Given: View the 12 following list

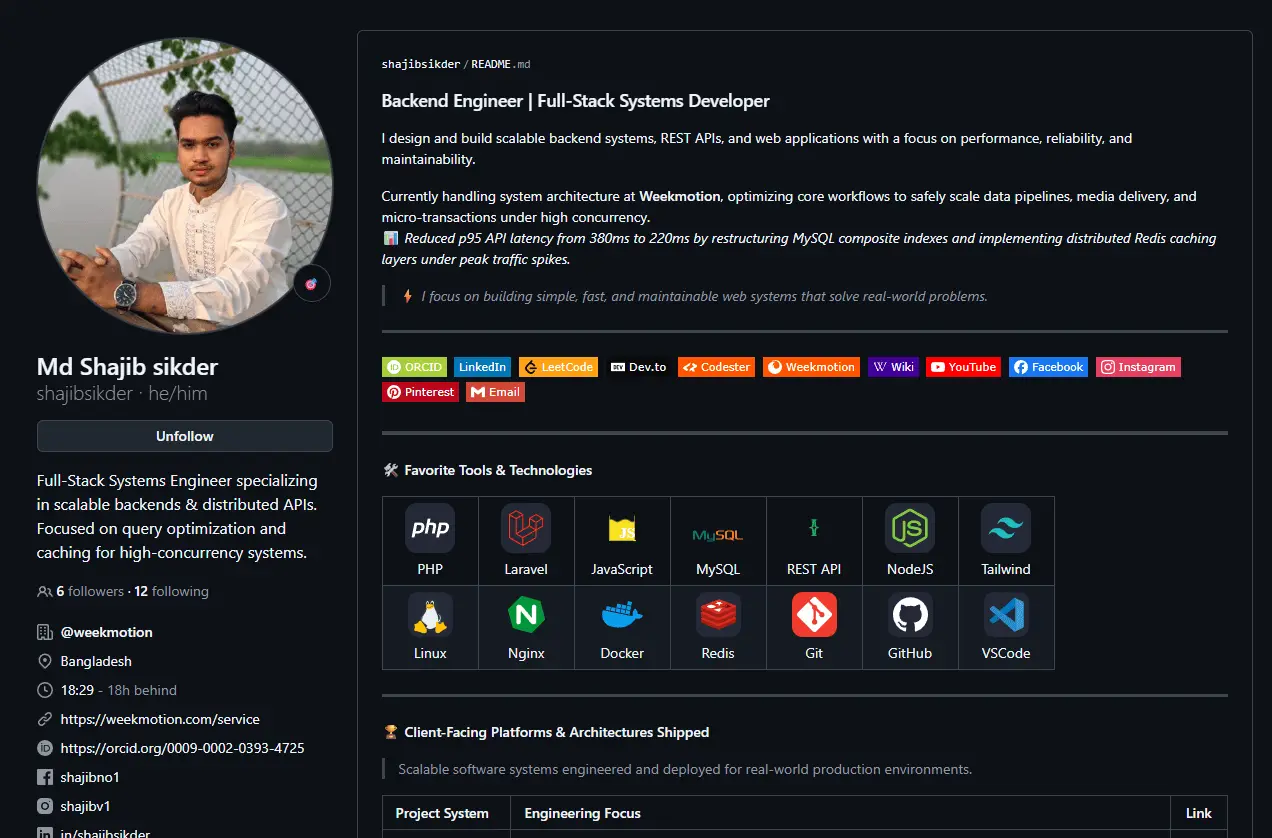Looking at the screenshot, I should click(171, 591).
